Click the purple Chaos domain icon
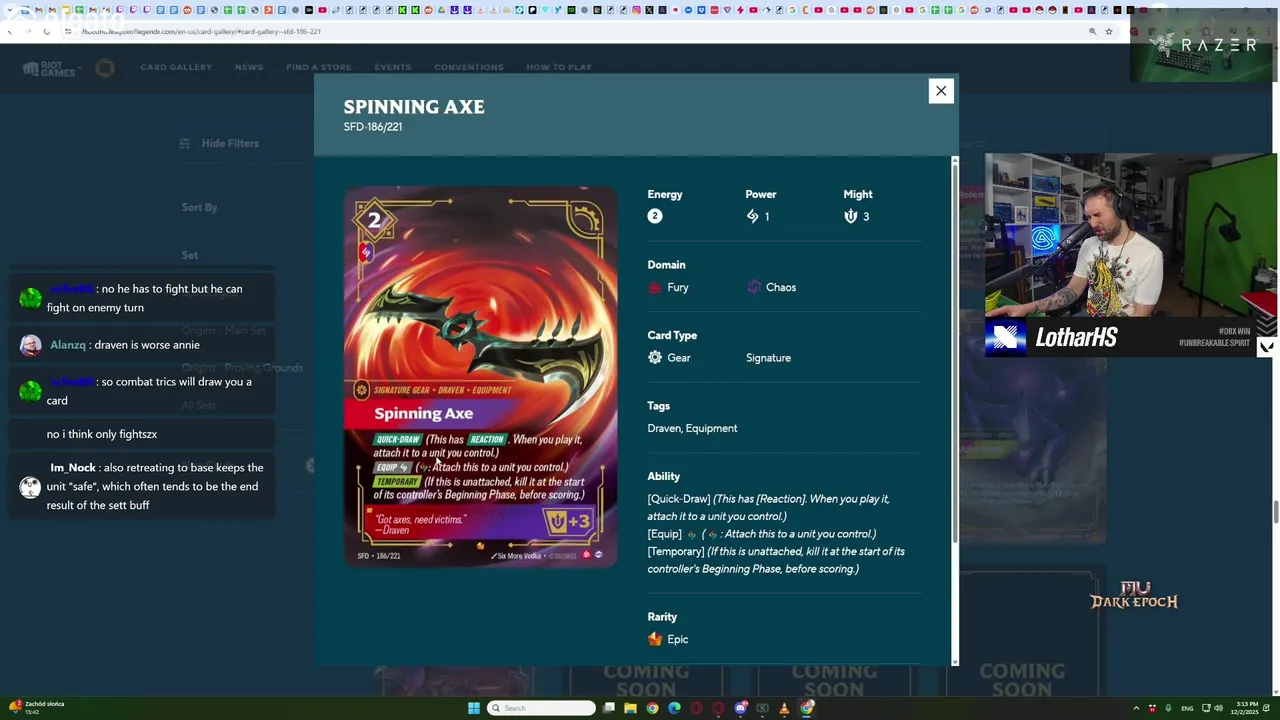 (753, 287)
